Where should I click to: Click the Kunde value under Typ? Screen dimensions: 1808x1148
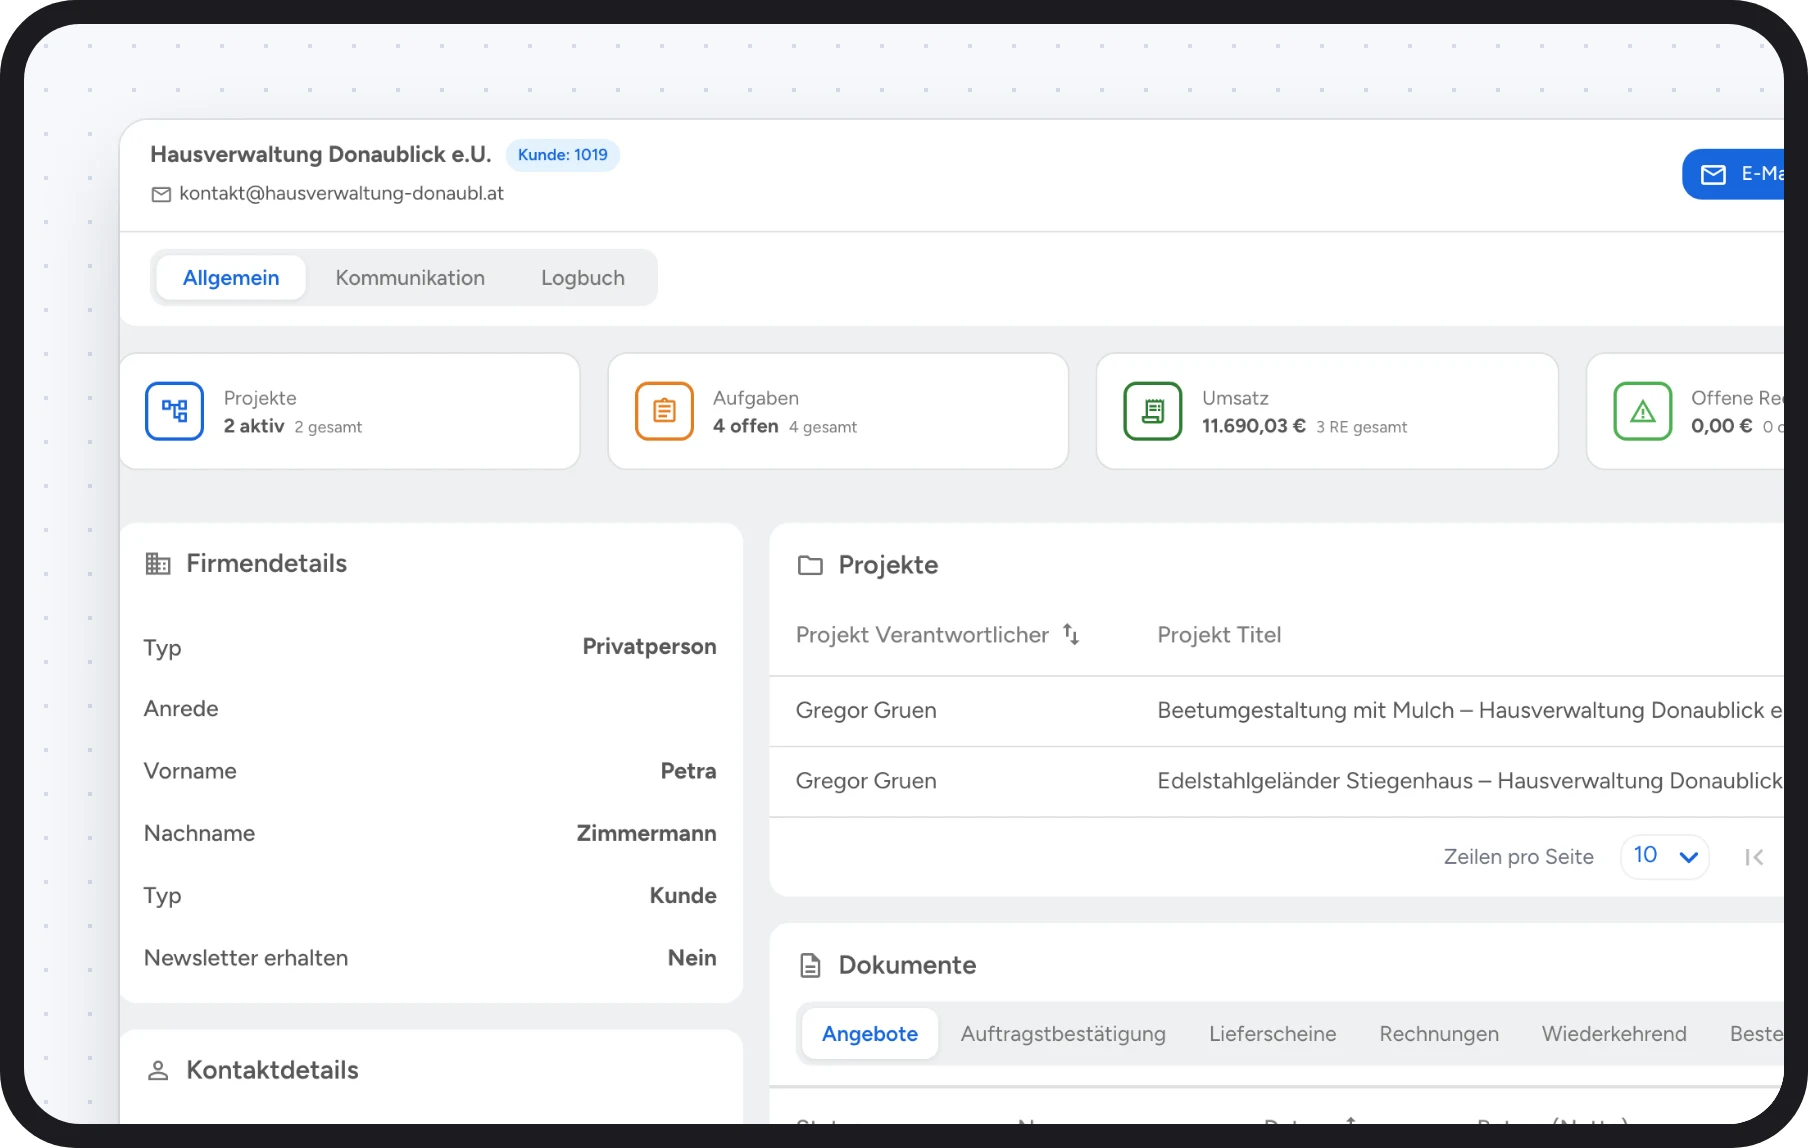(683, 896)
